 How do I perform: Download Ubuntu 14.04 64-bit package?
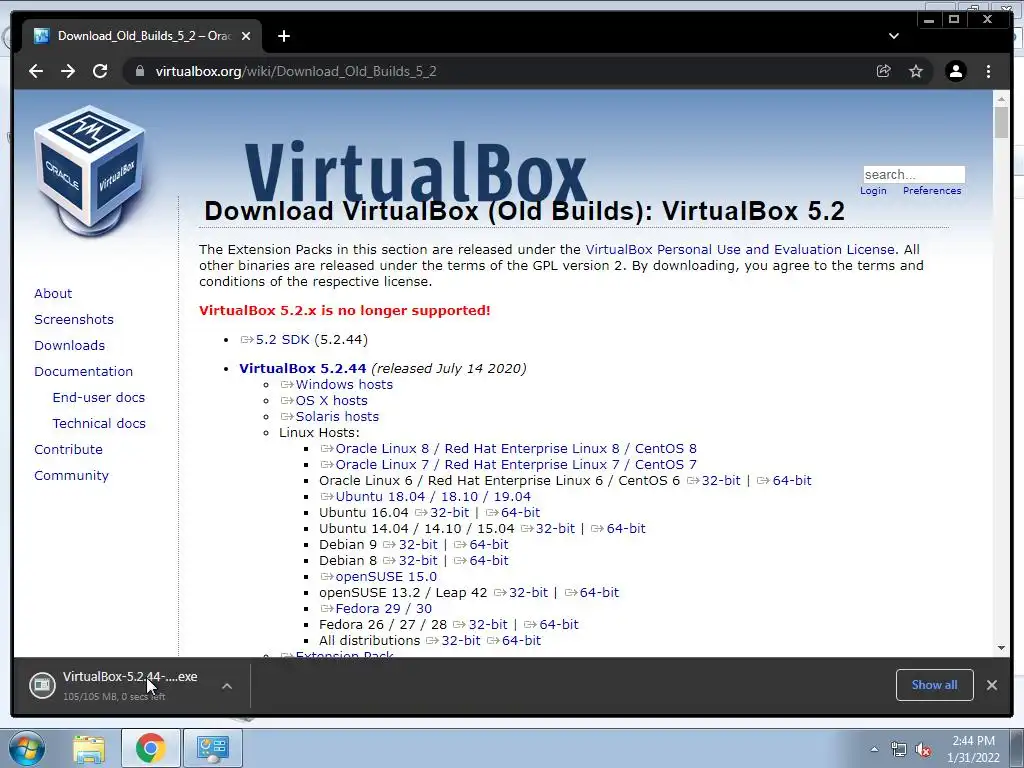tap(618, 528)
